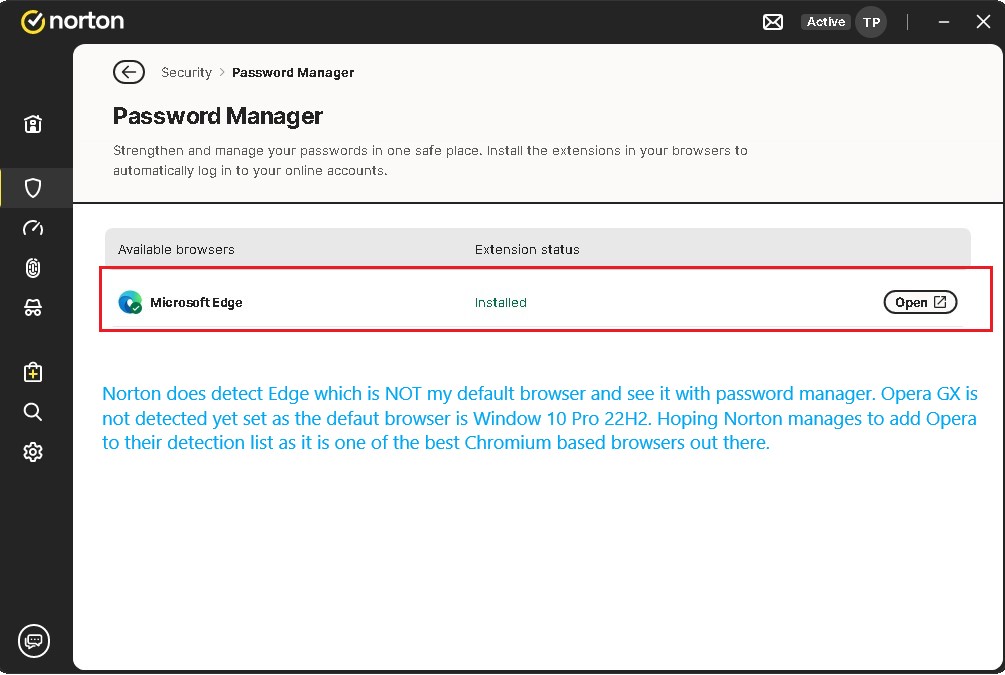Click the Password Manager page heading

pos(218,116)
